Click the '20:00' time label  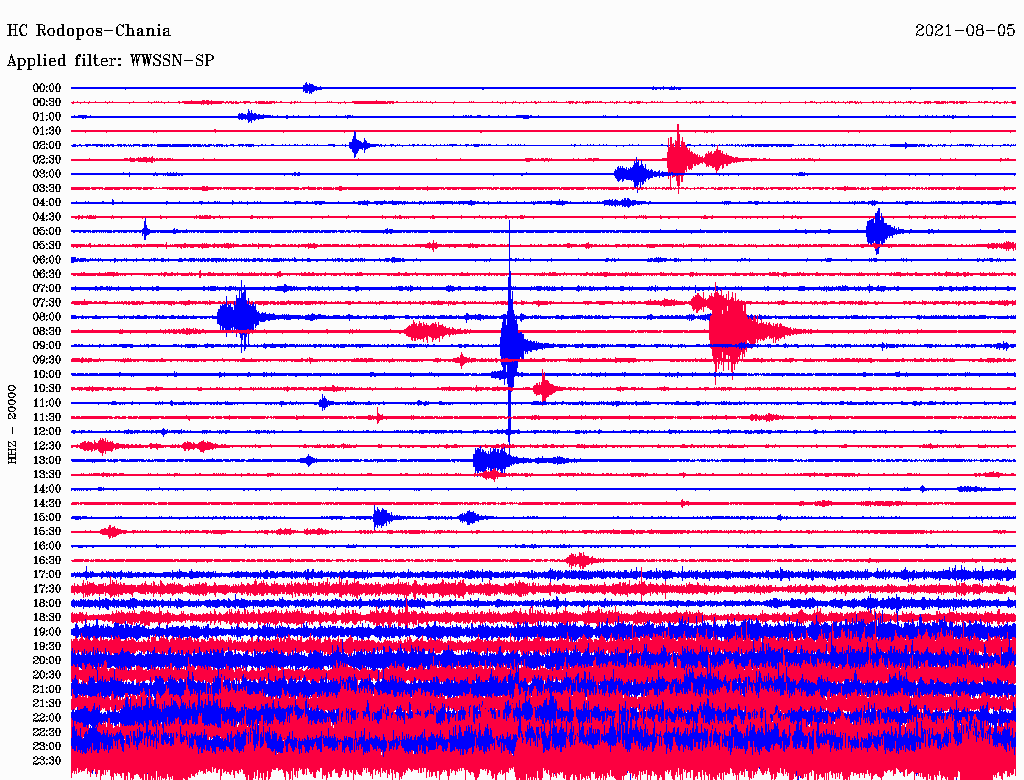tap(47, 660)
